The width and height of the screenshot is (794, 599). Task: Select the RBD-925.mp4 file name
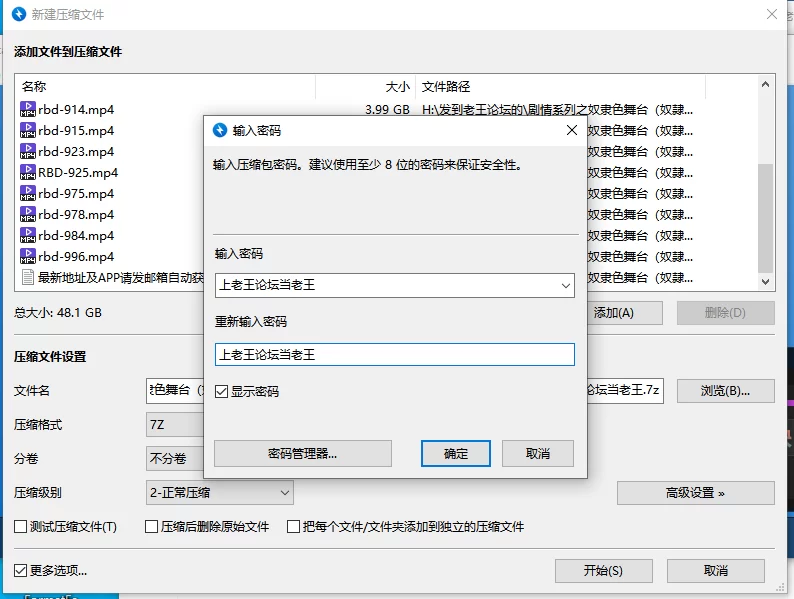point(78,172)
